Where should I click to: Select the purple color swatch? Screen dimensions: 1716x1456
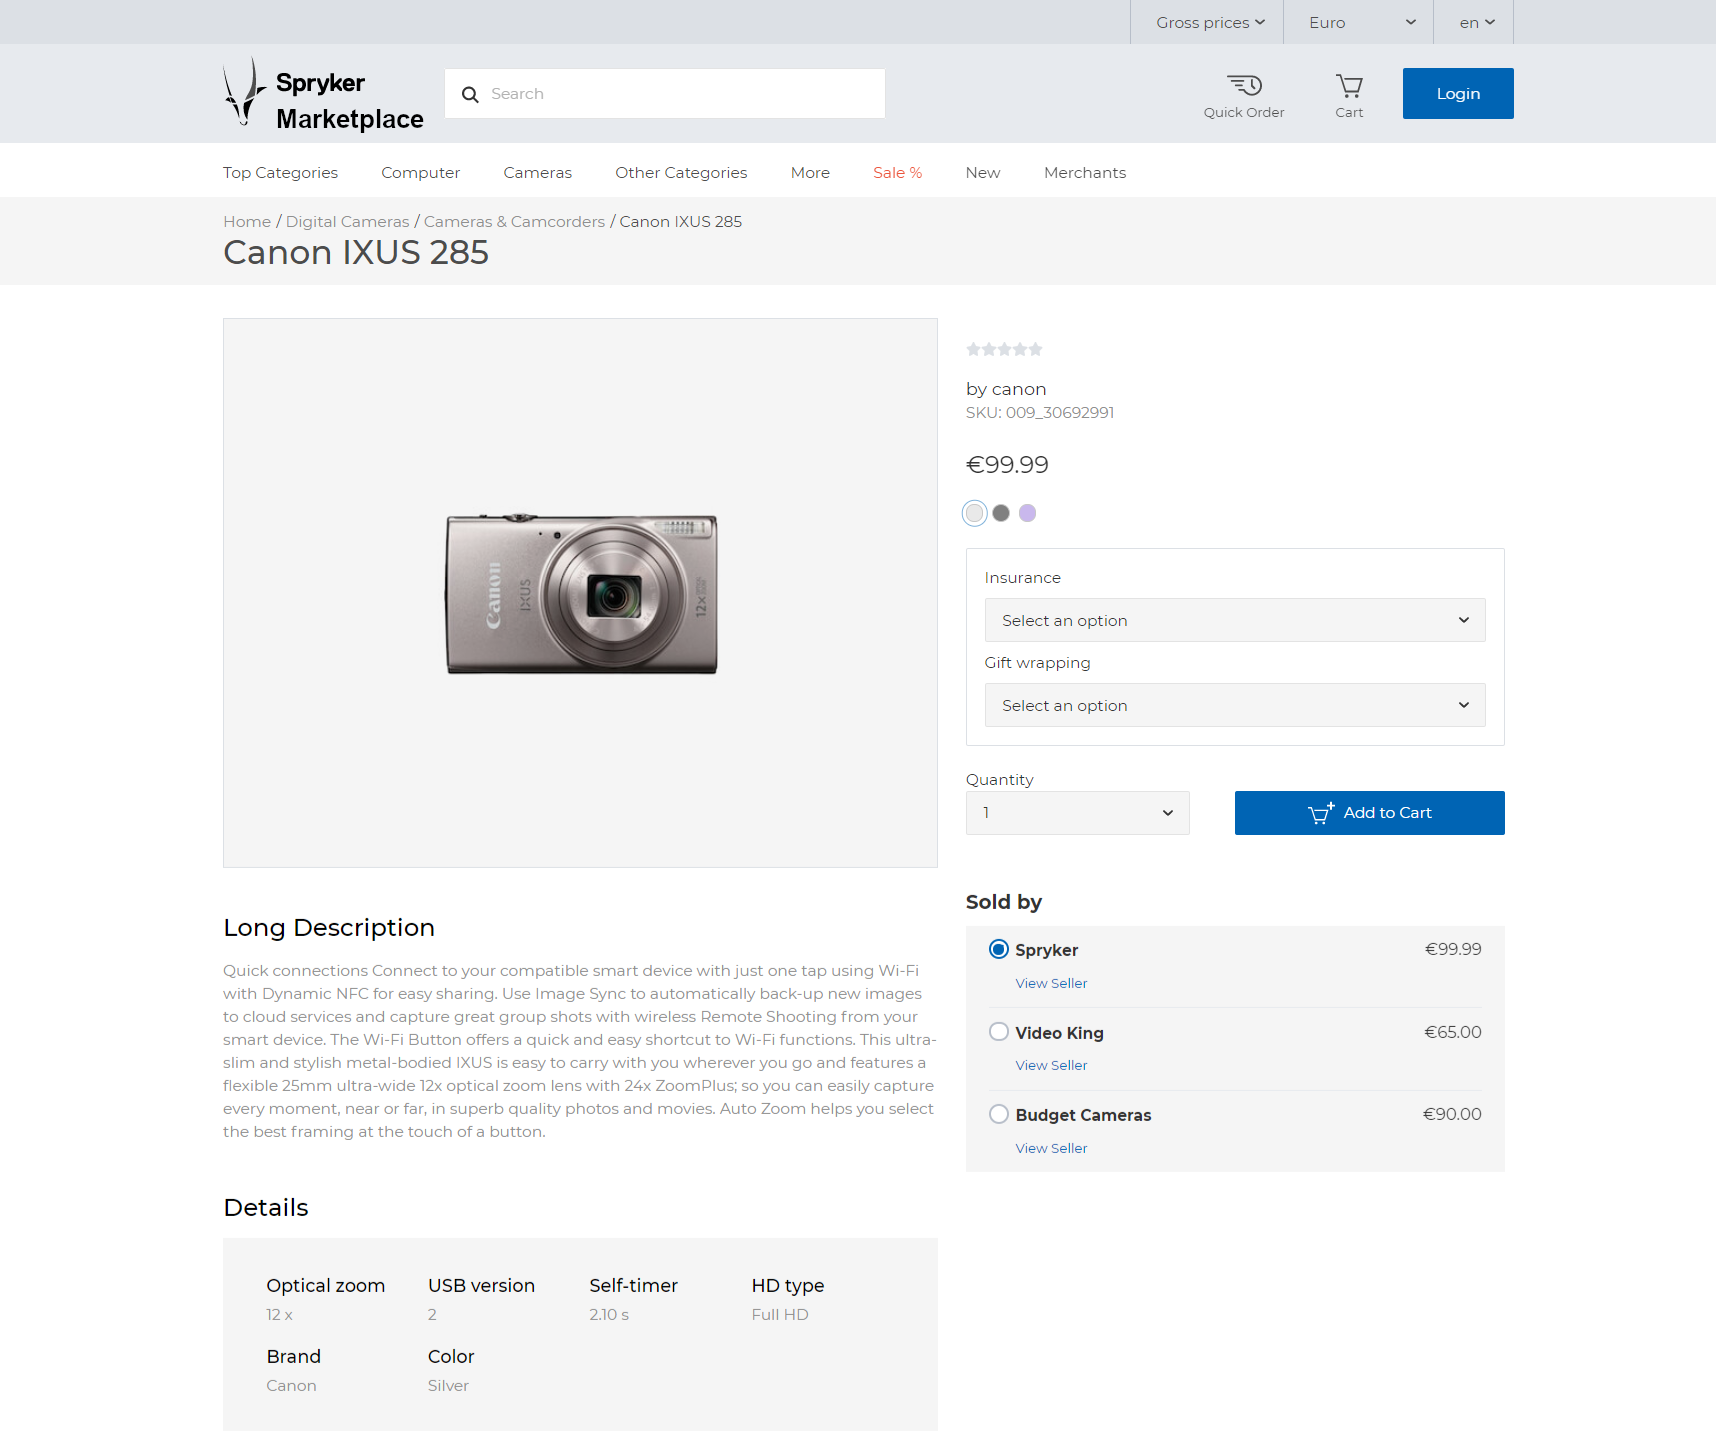click(1027, 513)
